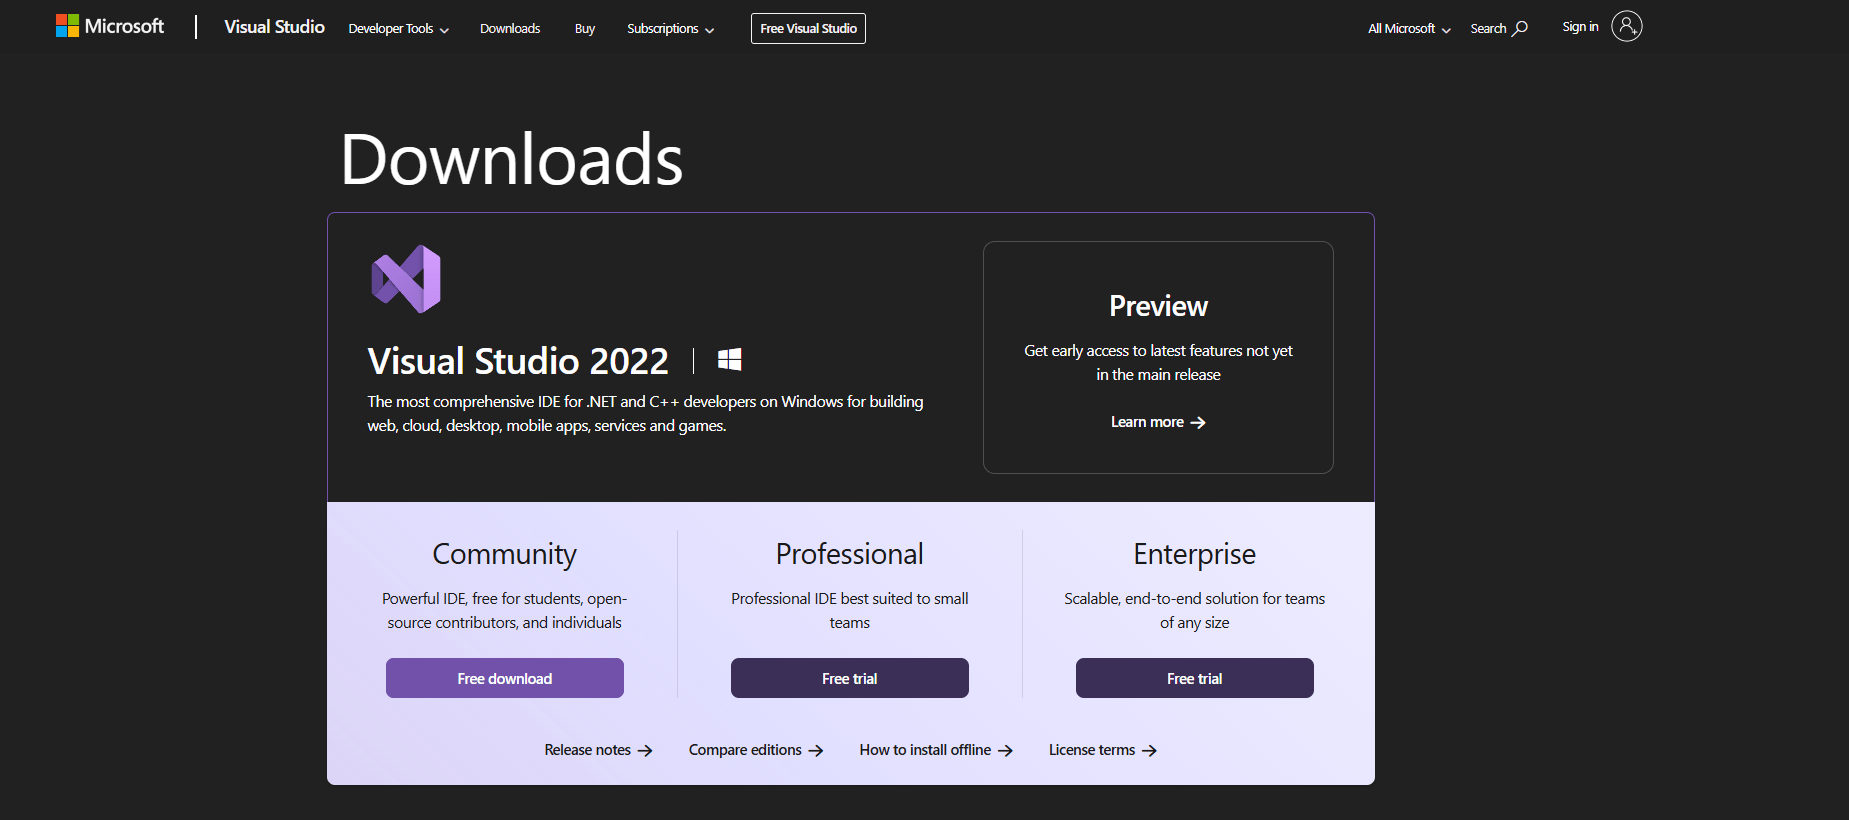
Task: Open the License terms link
Action: tap(1103, 750)
